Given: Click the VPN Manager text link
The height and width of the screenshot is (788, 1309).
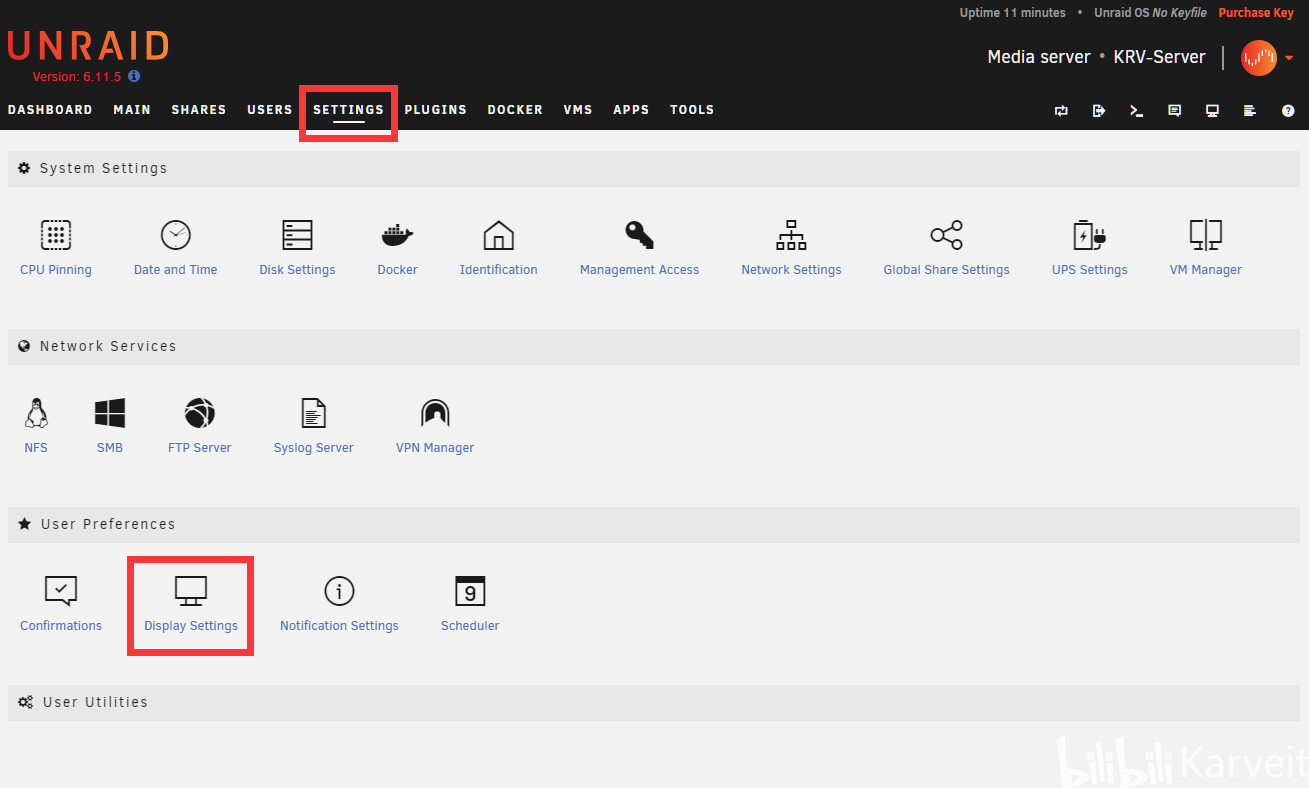Looking at the screenshot, I should 435,448.
